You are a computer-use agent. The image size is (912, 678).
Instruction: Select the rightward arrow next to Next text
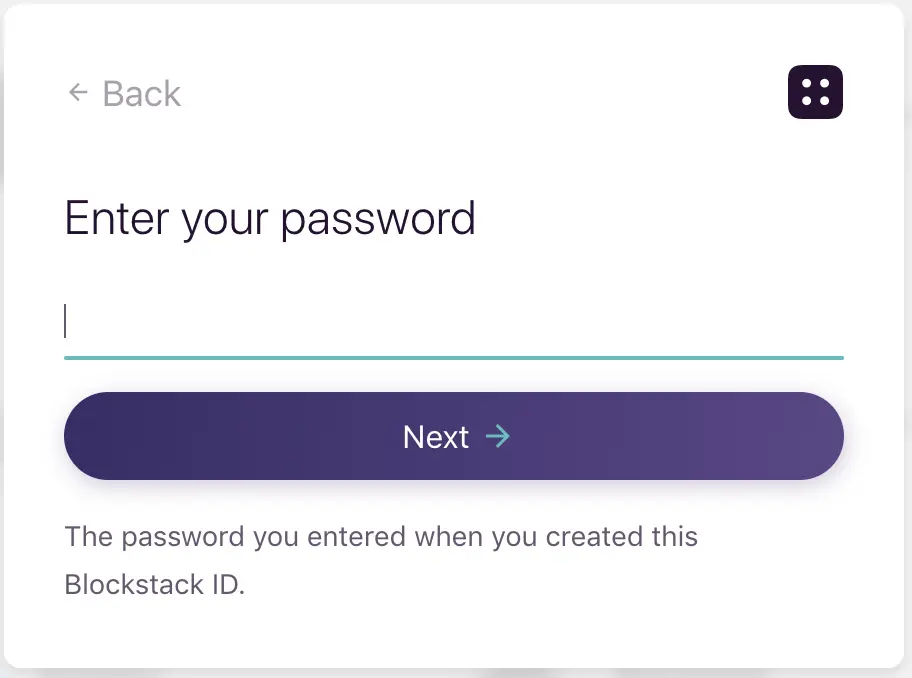click(x=499, y=436)
